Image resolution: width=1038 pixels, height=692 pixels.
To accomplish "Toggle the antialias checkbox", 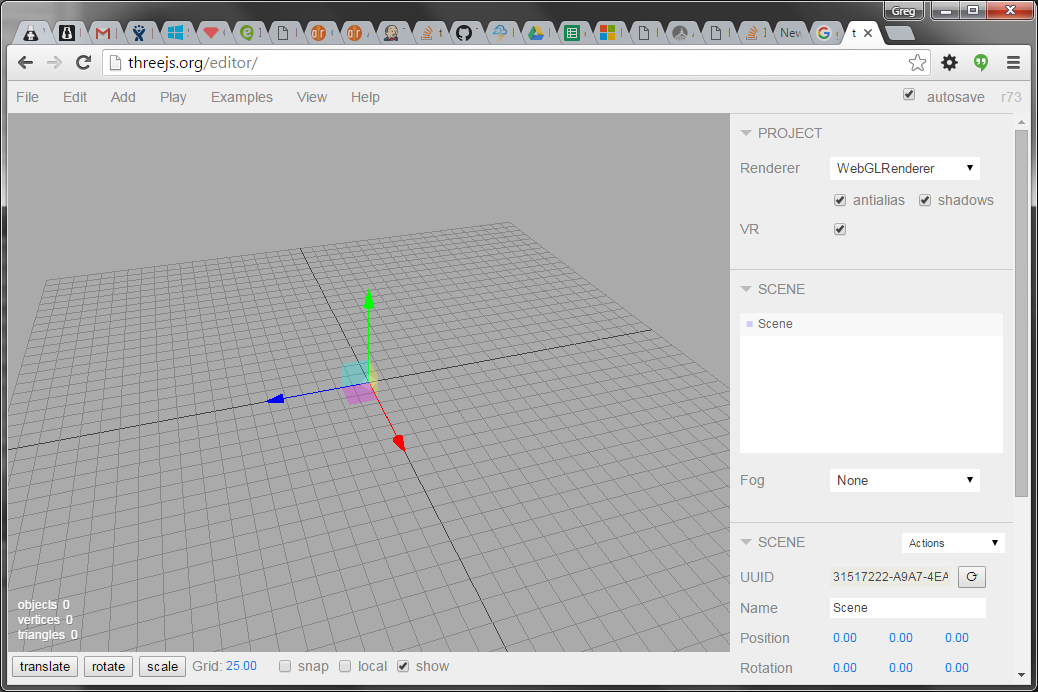I will pyautogui.click(x=840, y=200).
